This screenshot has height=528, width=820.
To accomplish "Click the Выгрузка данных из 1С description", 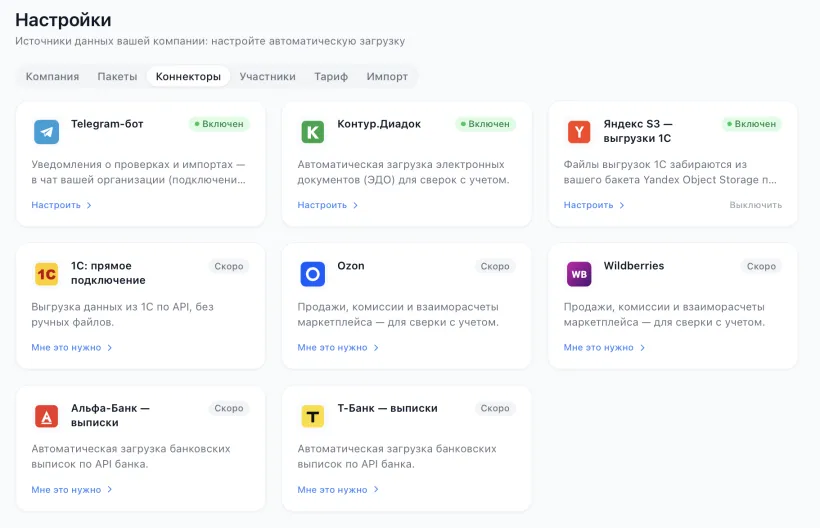I will (122, 314).
